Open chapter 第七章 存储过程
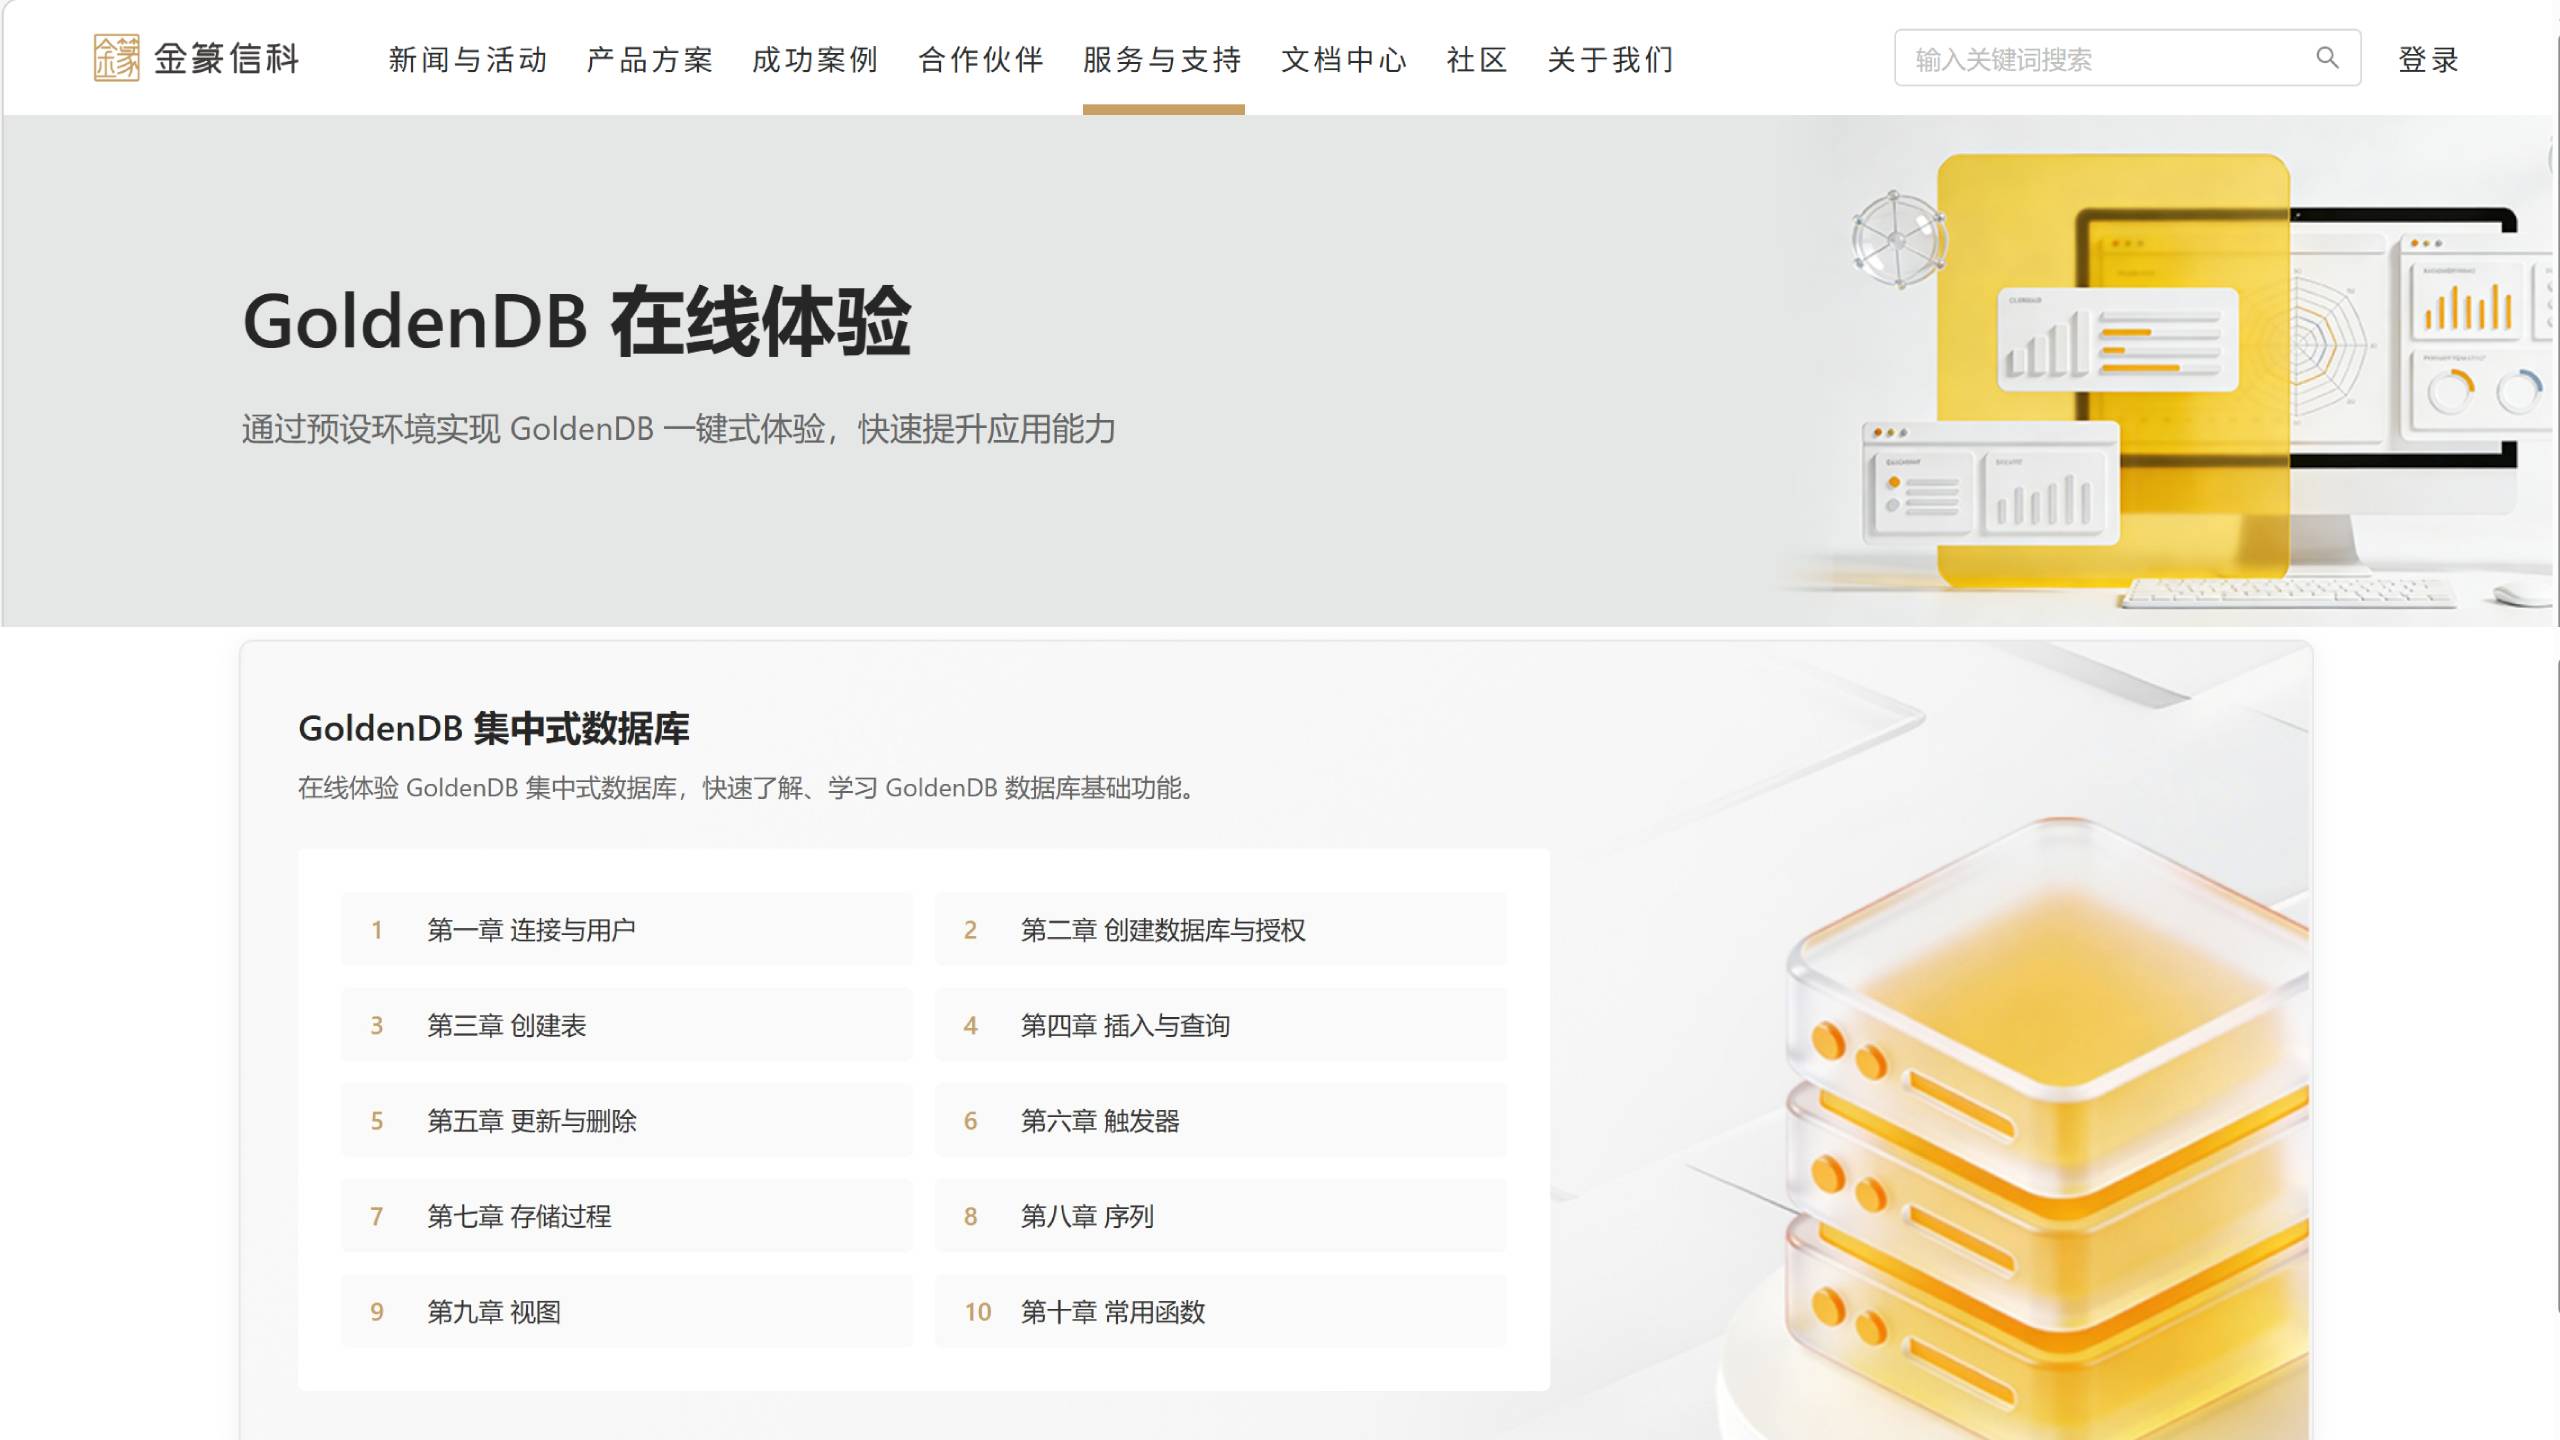 (x=626, y=1216)
